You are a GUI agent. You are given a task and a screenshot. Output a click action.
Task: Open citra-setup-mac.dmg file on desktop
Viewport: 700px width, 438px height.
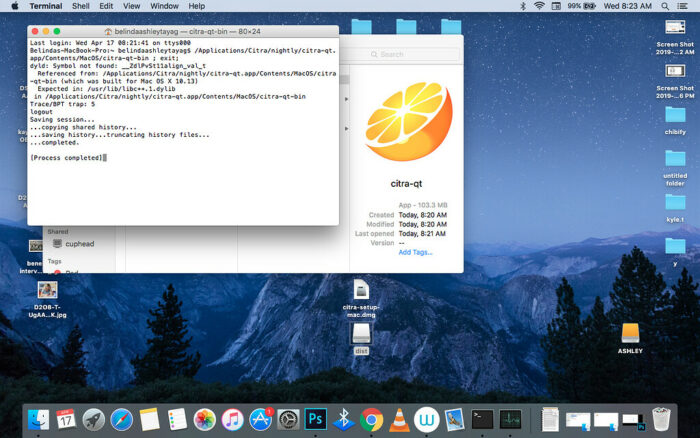coord(361,297)
